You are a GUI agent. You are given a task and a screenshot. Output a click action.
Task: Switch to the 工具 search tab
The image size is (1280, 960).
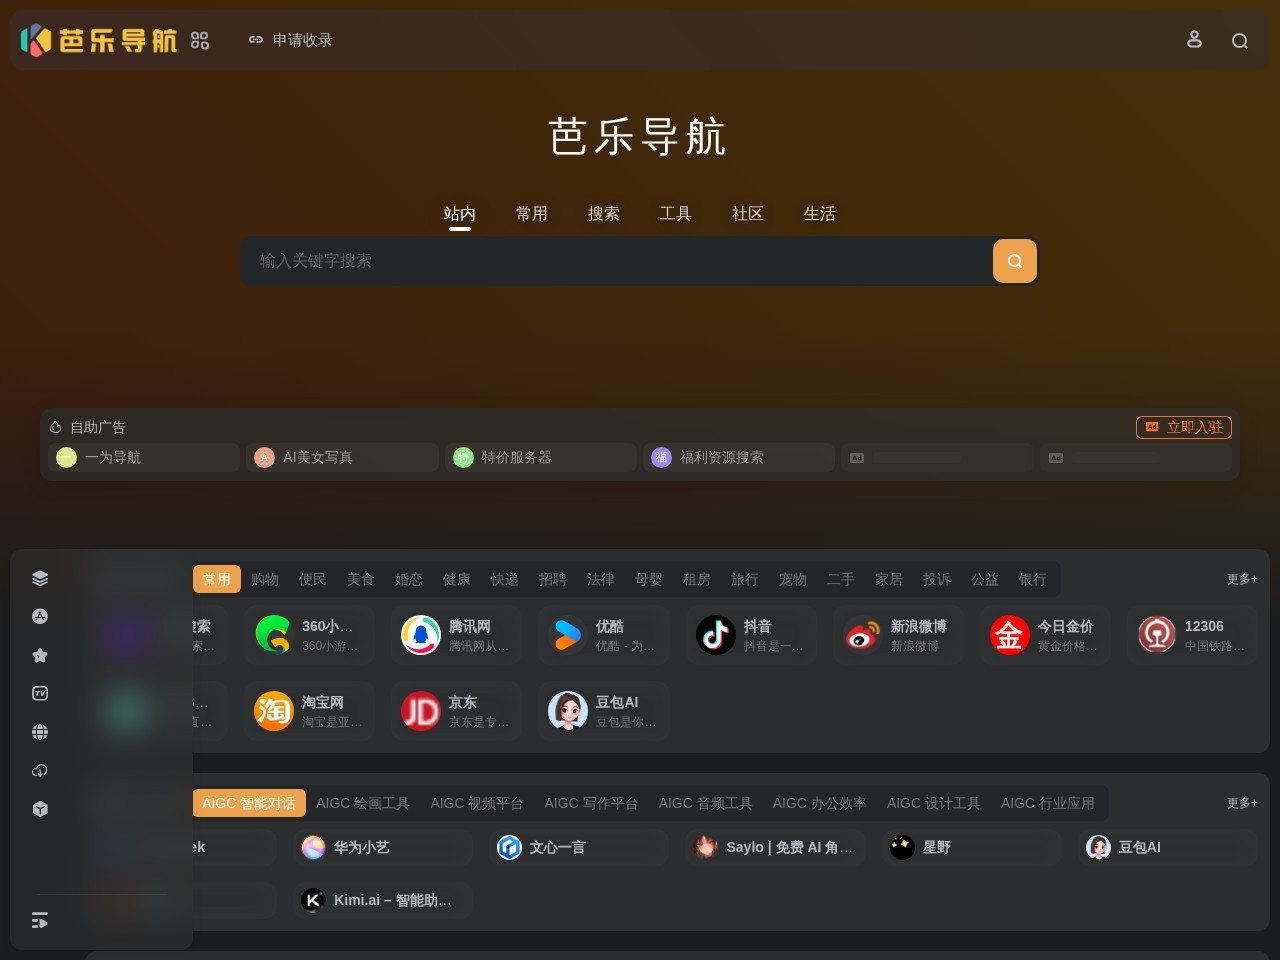pyautogui.click(x=675, y=214)
